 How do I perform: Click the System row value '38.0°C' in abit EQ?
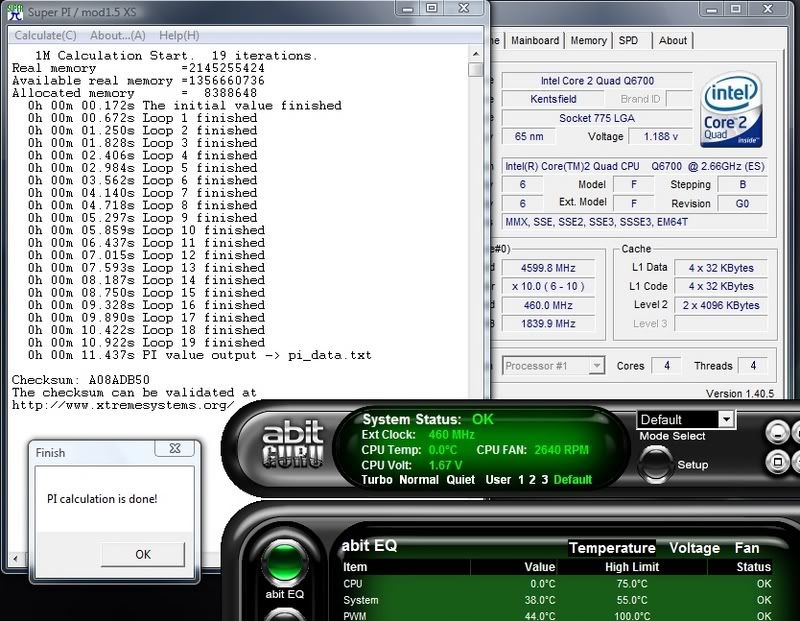(539, 600)
